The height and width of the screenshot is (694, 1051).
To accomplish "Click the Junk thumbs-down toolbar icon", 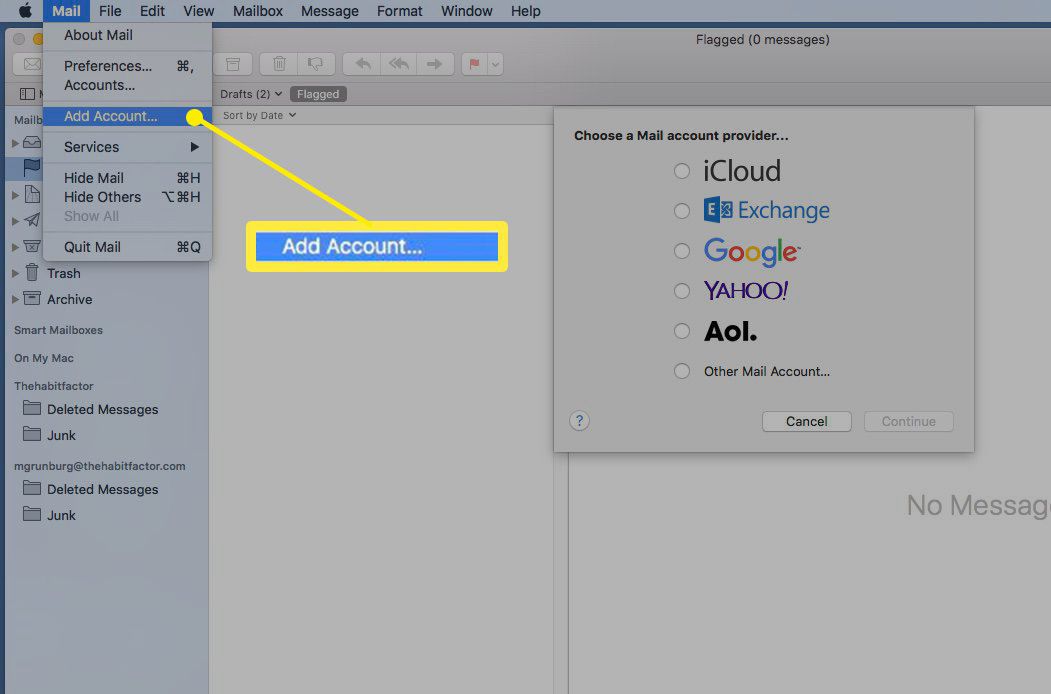I will (315, 64).
